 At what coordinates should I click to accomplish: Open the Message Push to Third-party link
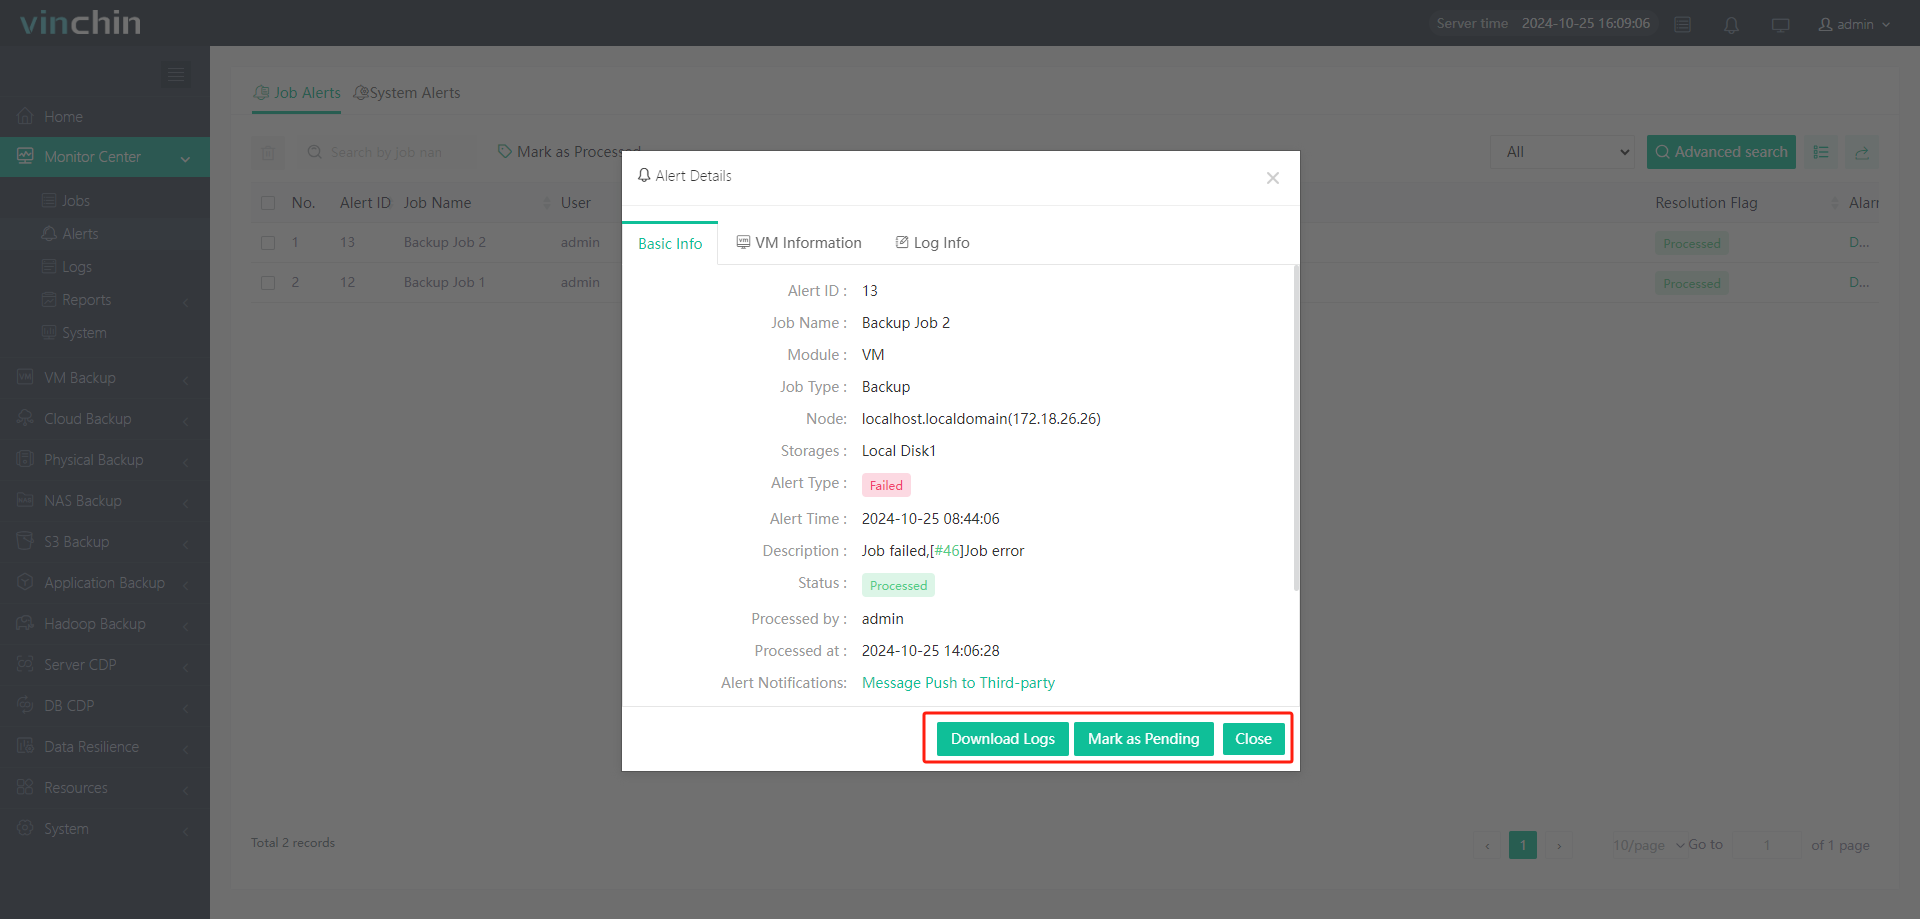(x=958, y=682)
